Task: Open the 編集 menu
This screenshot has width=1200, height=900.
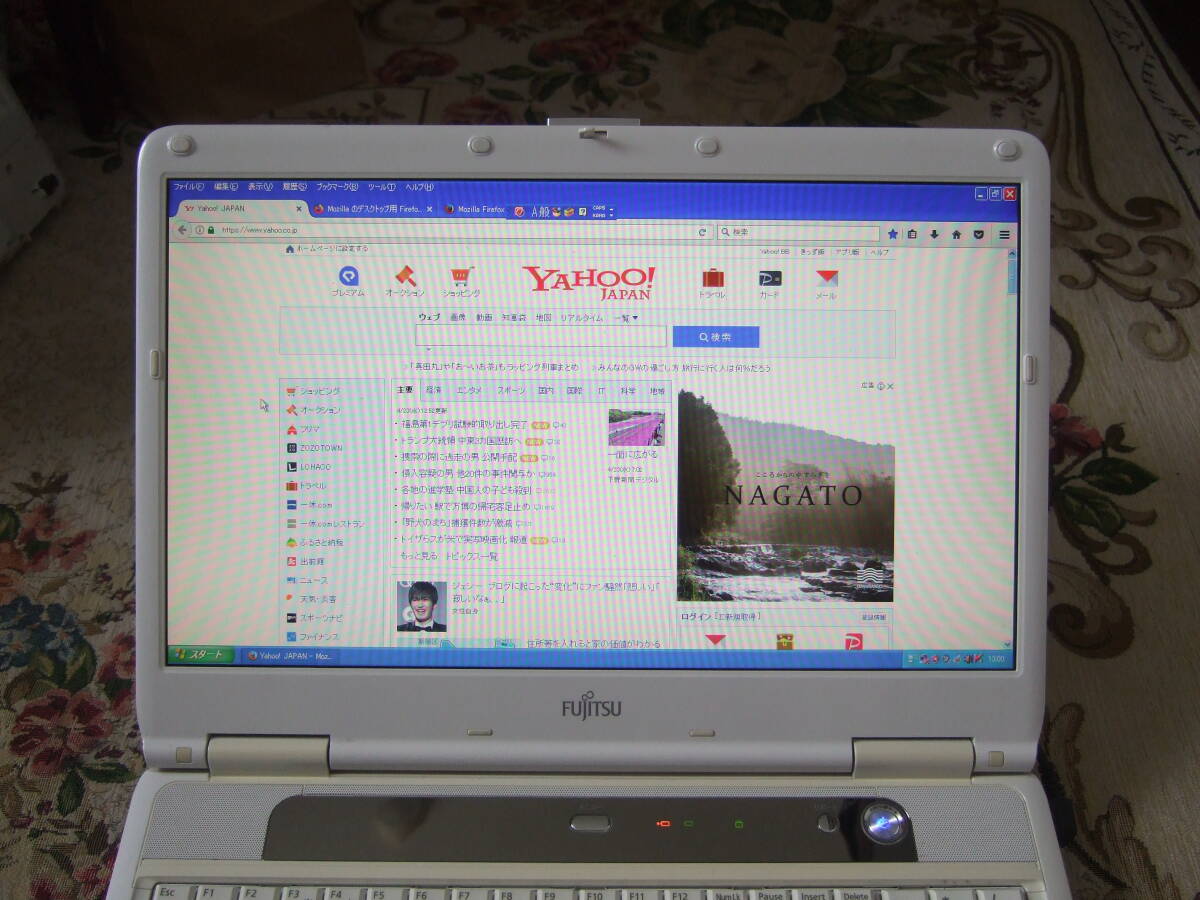Action: coord(225,187)
